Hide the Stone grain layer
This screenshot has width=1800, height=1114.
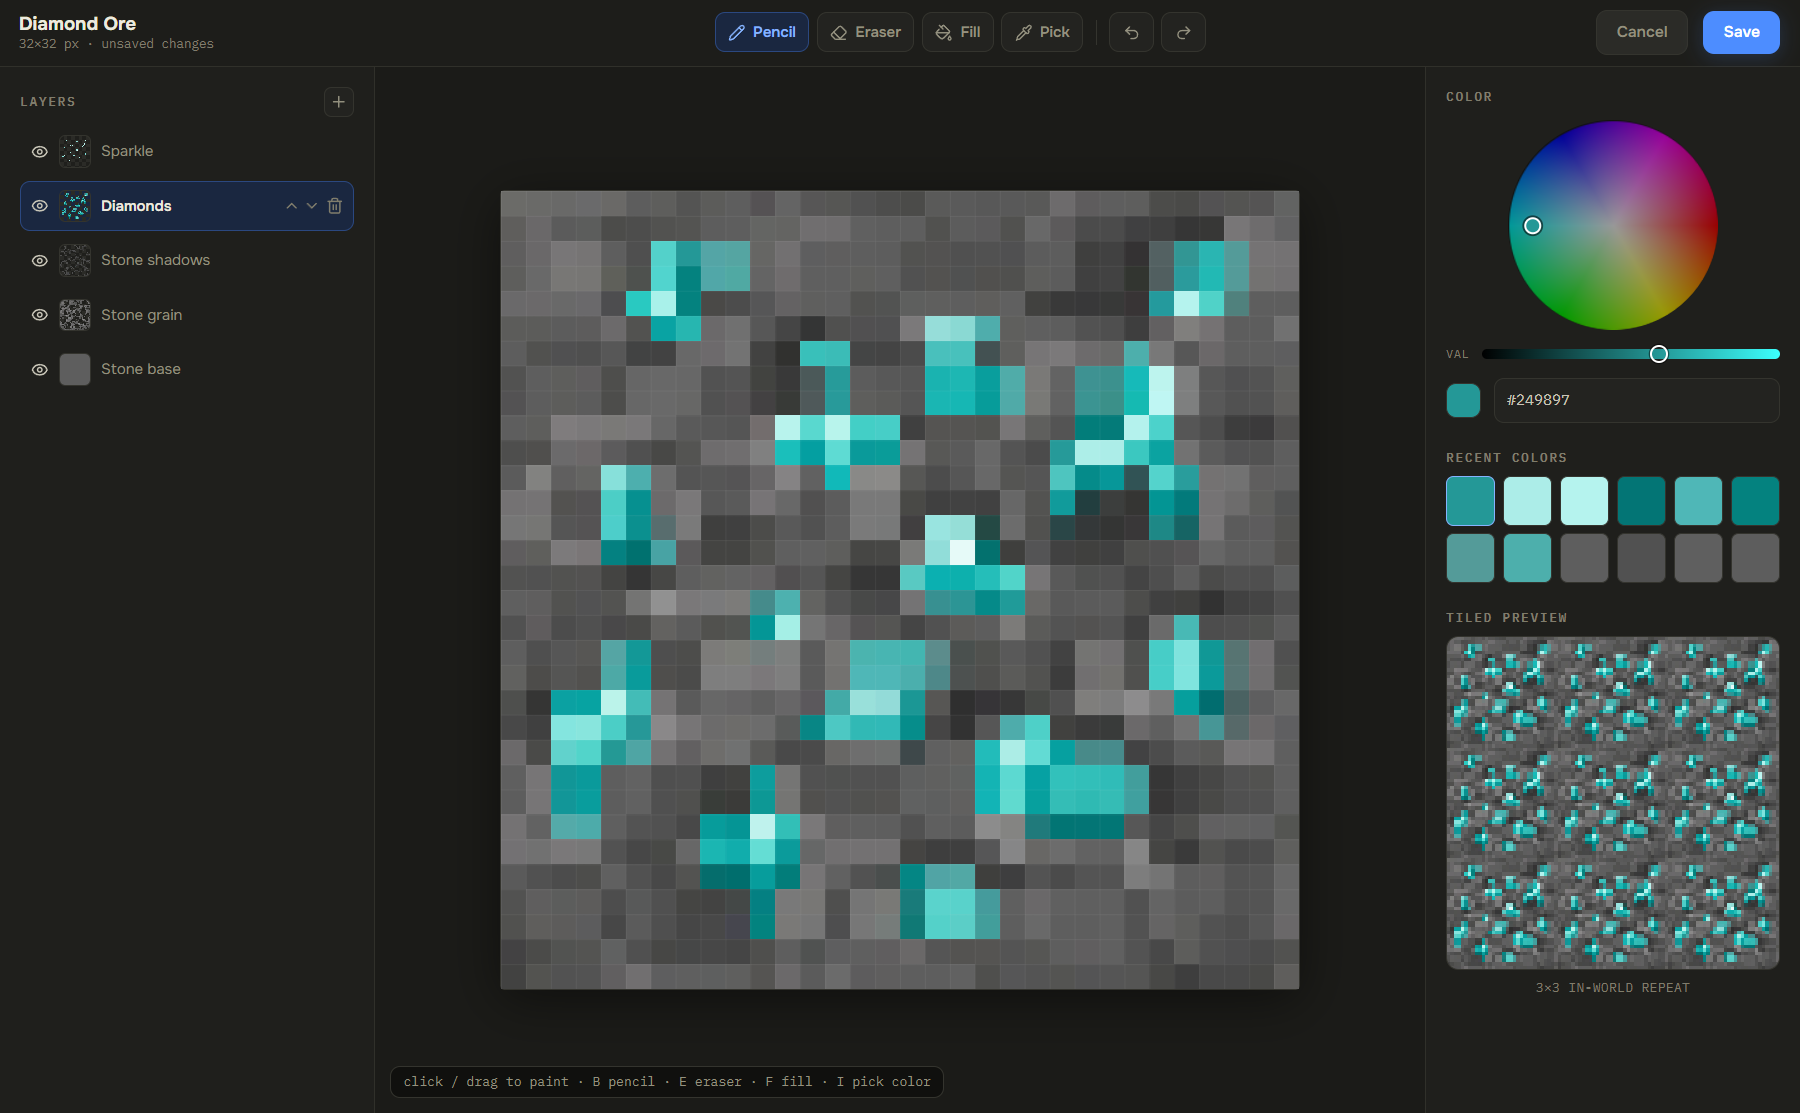pyautogui.click(x=40, y=315)
